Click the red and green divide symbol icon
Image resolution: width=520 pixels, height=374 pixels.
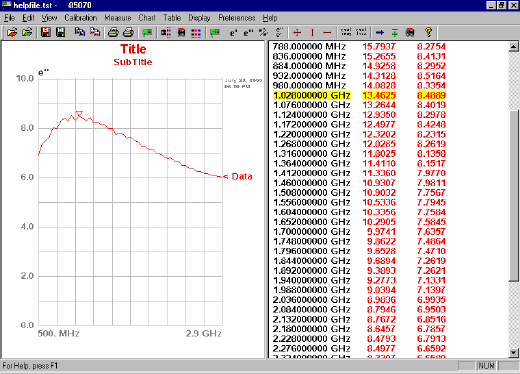click(395, 32)
